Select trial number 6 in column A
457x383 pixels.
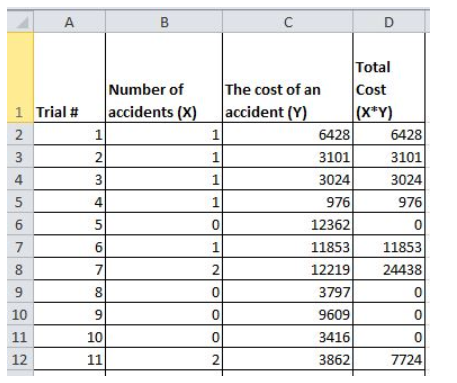(x=69, y=246)
